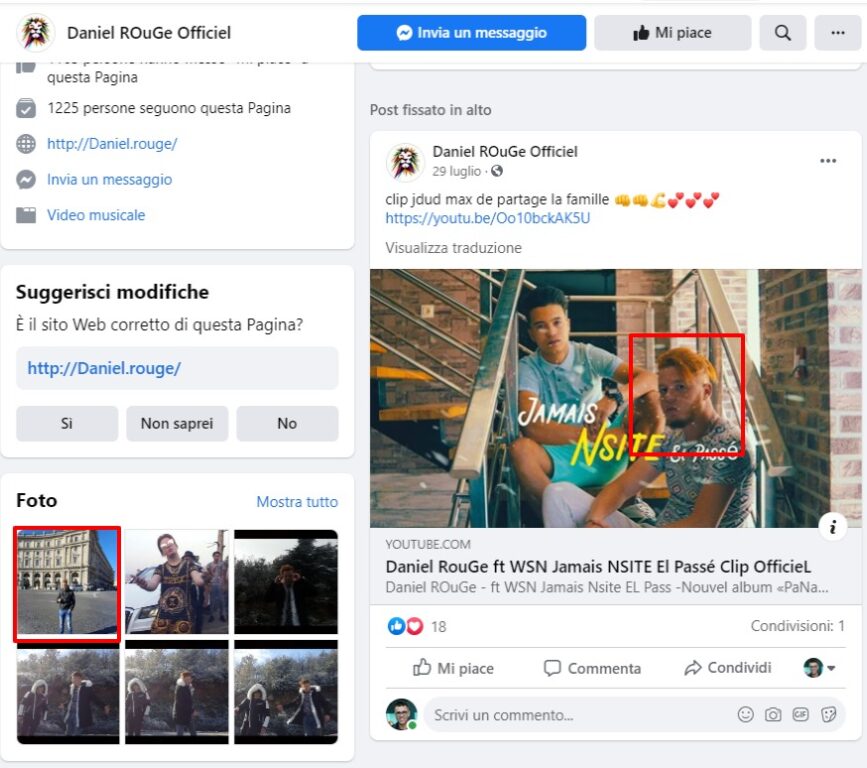The height and width of the screenshot is (768, 867).
Task: Click Mostra tutto in Foto section
Action: (x=297, y=501)
